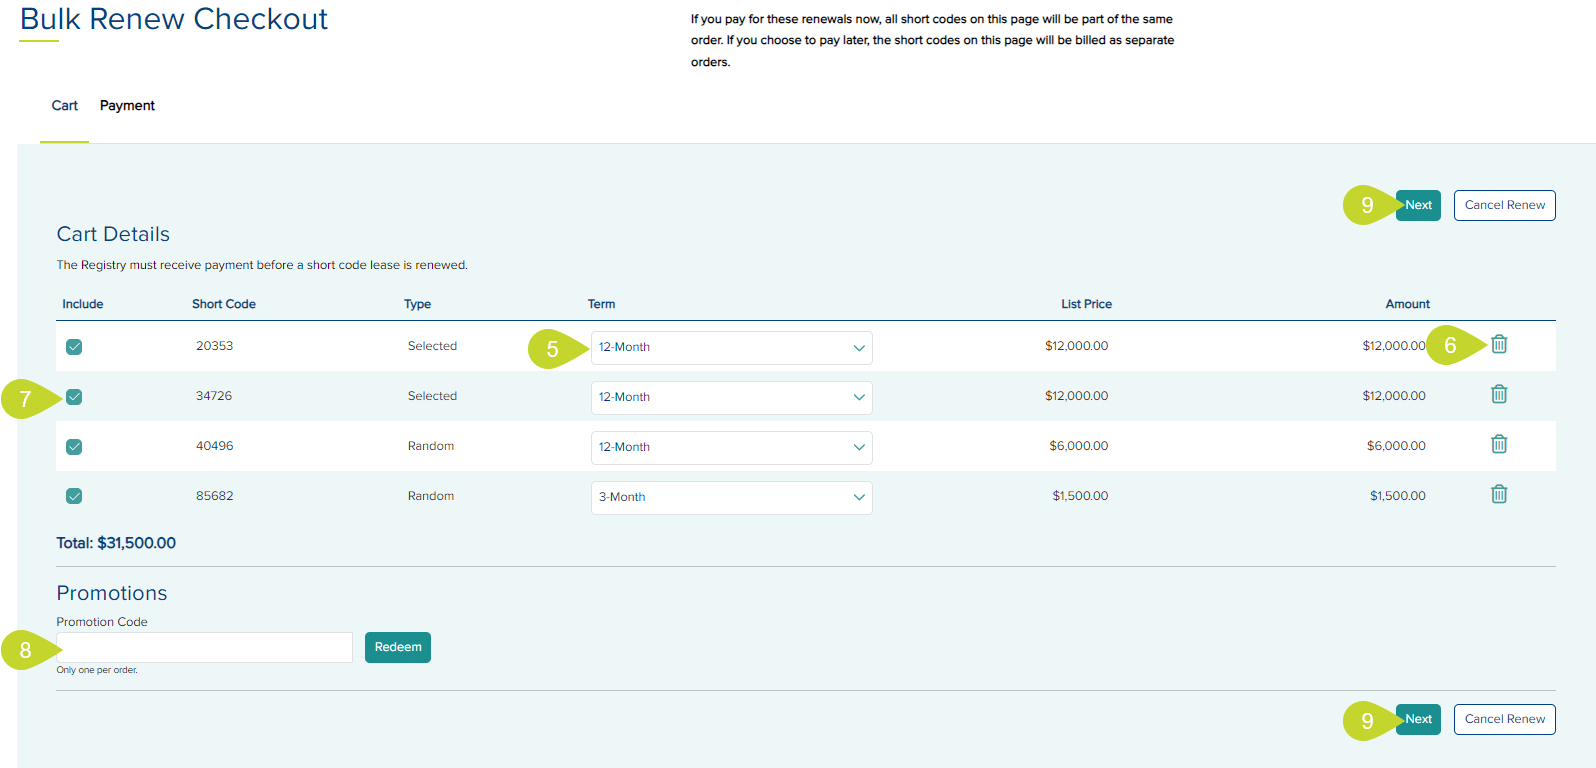
Task: Deselect the Include checkbox for 40496
Action: coord(74,447)
